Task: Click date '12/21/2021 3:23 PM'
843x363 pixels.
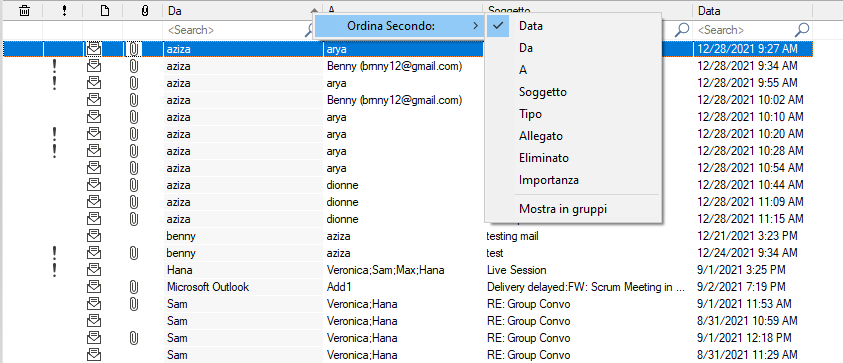Action: click(747, 236)
